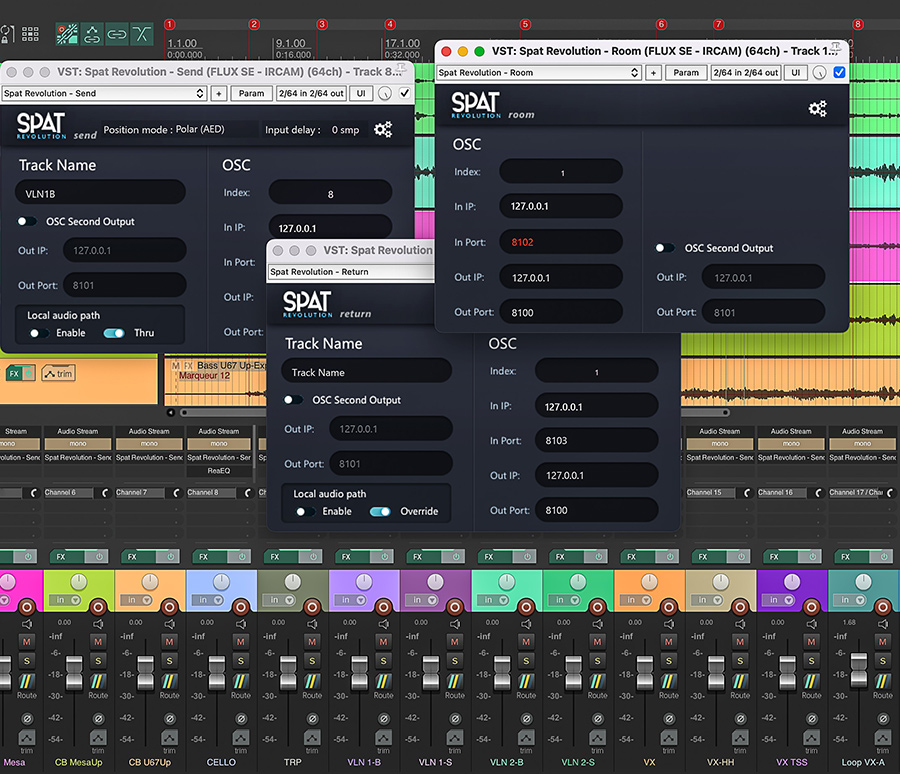The image size is (900, 774).
Task: Arm record on the CELLO mixer channel
Action: coord(241,606)
